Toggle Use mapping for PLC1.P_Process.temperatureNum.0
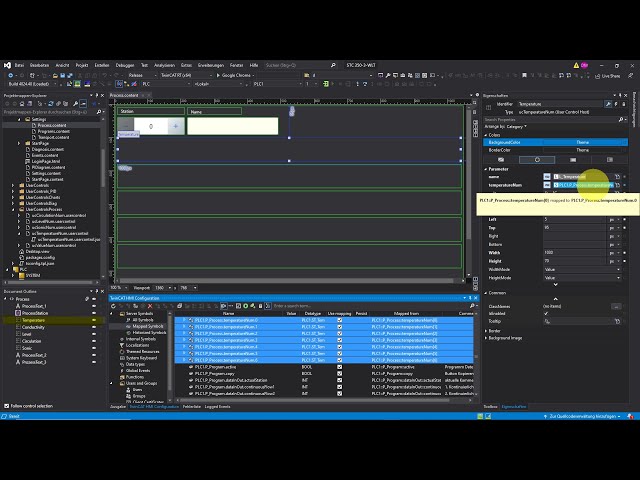This screenshot has width=640, height=480. (x=340, y=320)
